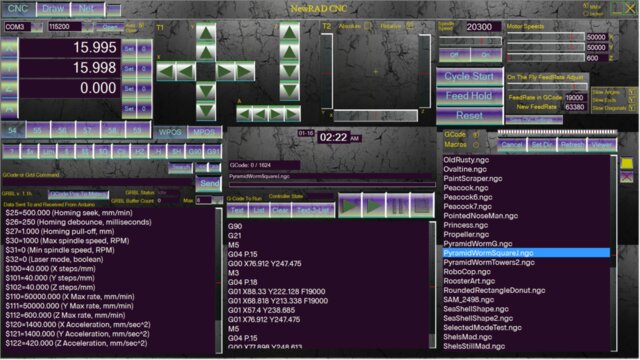
Task: Toggle the Slow Angles checkbox
Action: (632, 92)
